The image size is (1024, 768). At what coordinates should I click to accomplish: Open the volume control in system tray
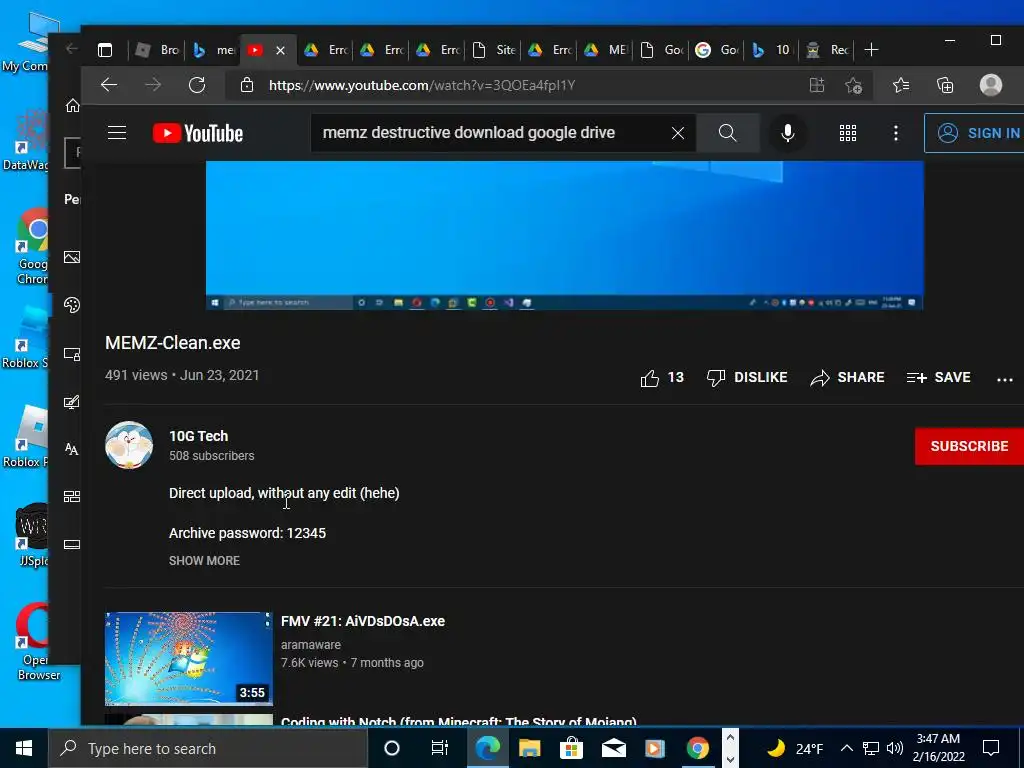[895, 748]
